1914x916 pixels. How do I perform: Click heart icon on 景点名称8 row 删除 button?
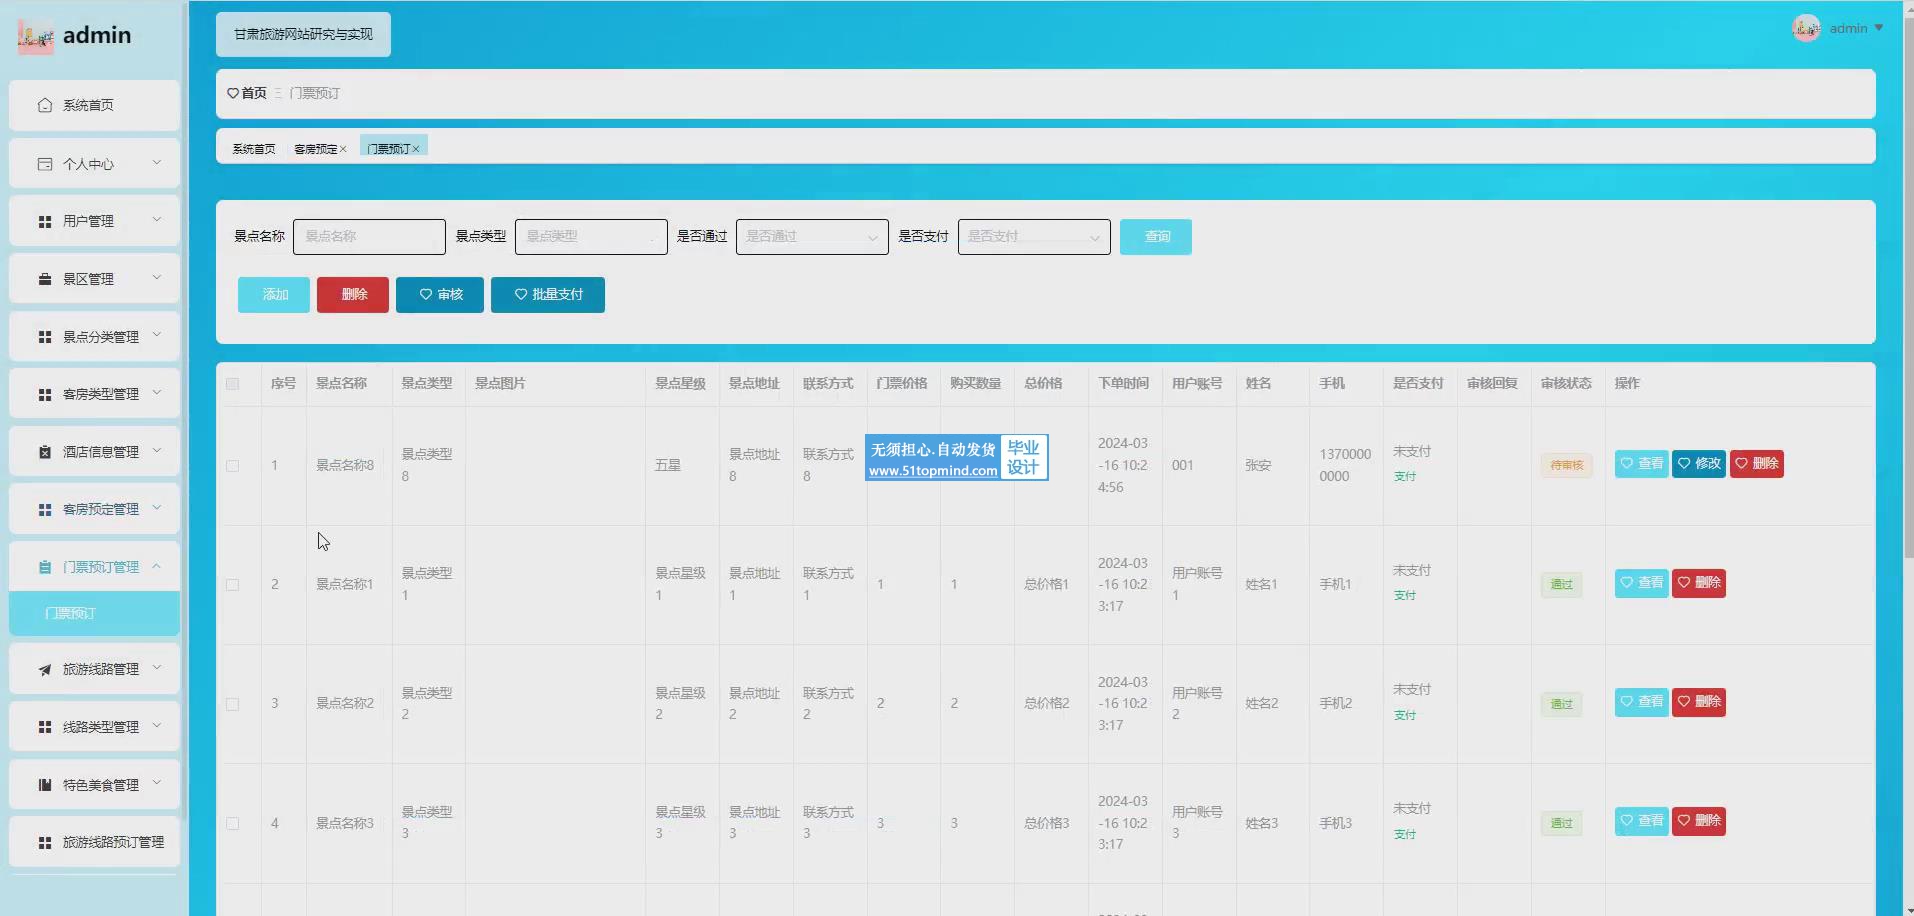(x=1742, y=463)
